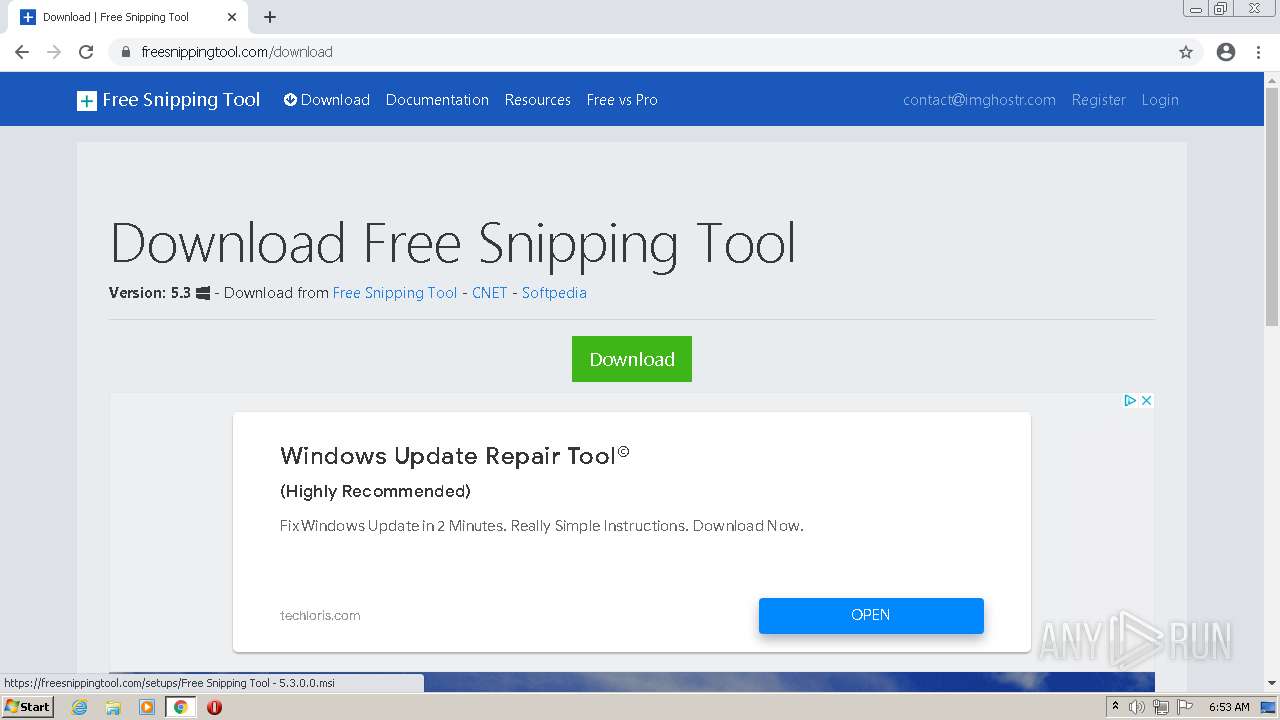Click the Windows Start button
The image size is (1280, 720).
pyautogui.click(x=27, y=707)
